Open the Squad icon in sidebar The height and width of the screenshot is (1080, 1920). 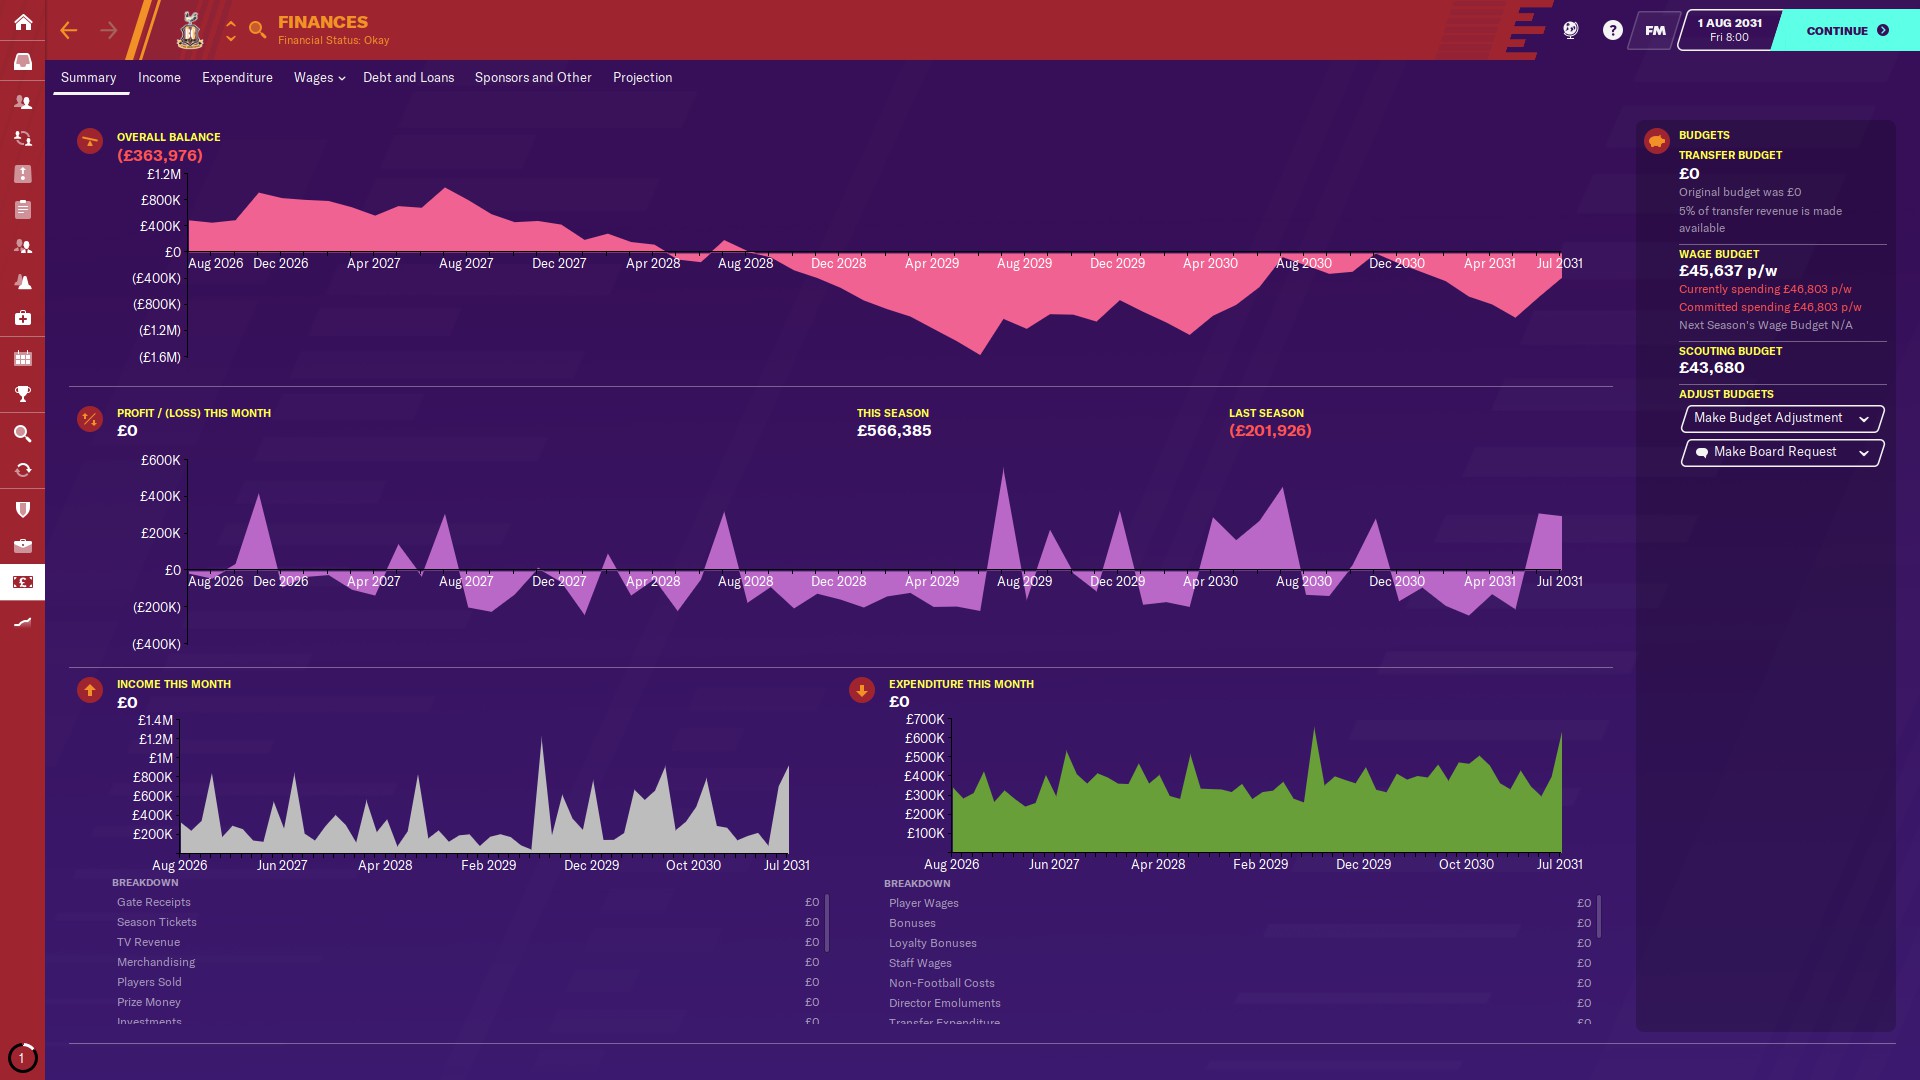click(x=22, y=102)
